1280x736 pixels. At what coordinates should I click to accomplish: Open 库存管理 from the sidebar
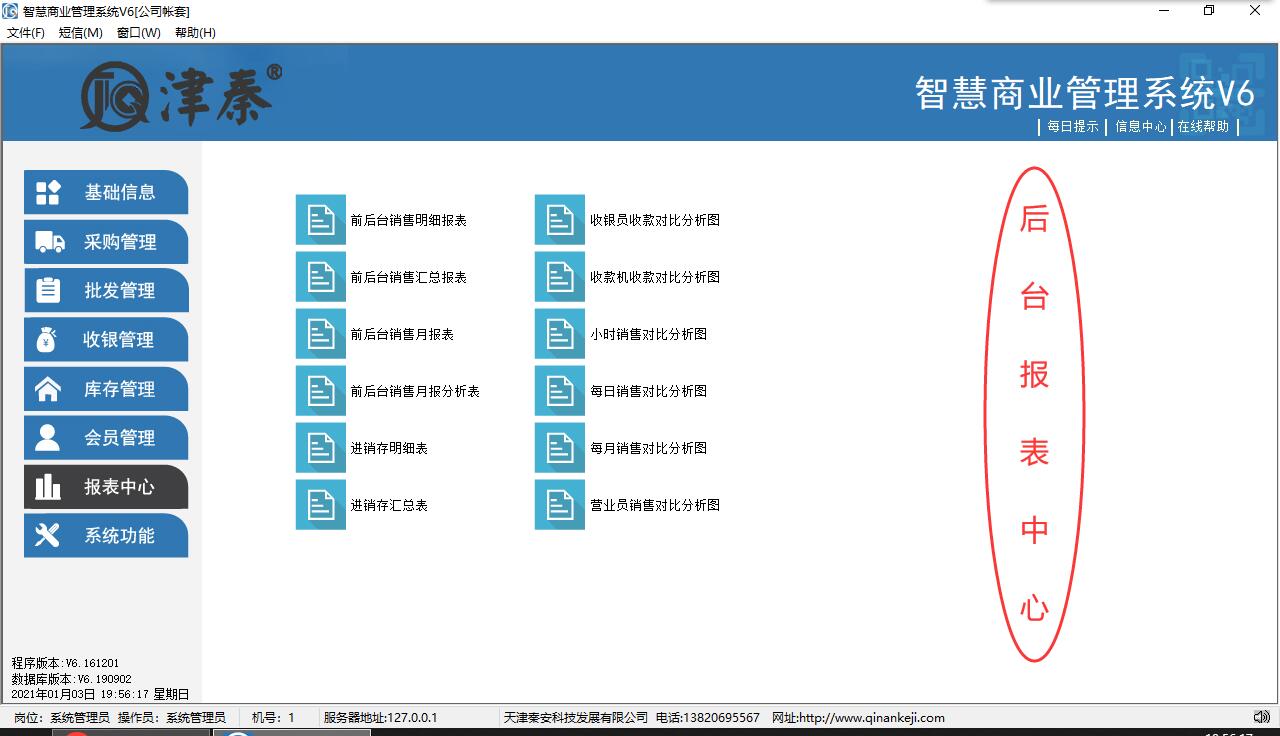click(x=106, y=389)
